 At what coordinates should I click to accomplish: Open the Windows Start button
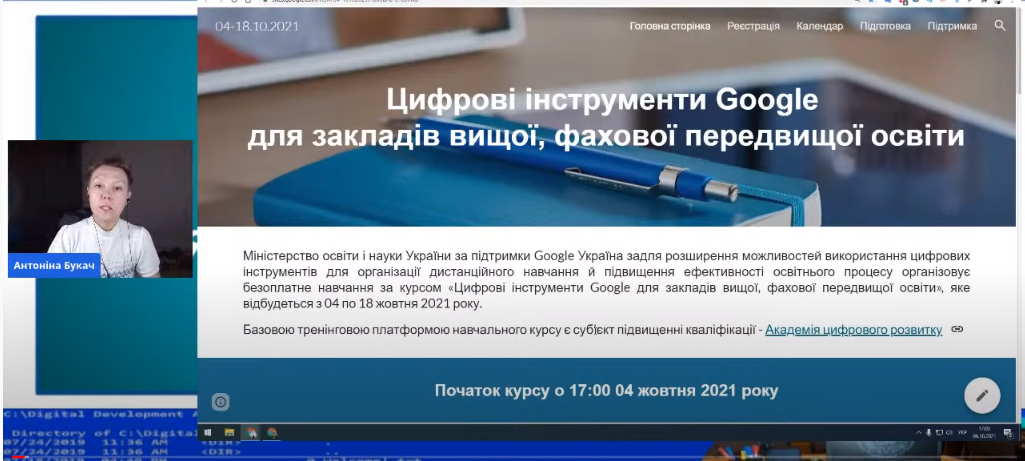click(x=208, y=432)
